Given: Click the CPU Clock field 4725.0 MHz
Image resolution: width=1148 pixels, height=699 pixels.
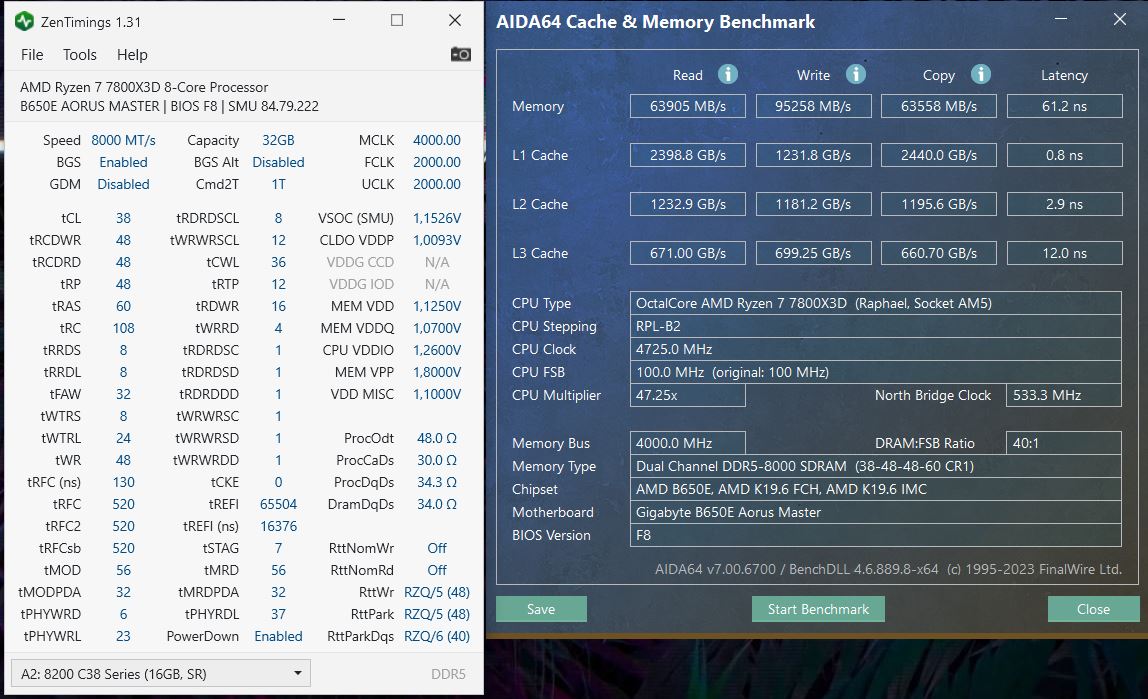Looking at the screenshot, I should click(876, 349).
